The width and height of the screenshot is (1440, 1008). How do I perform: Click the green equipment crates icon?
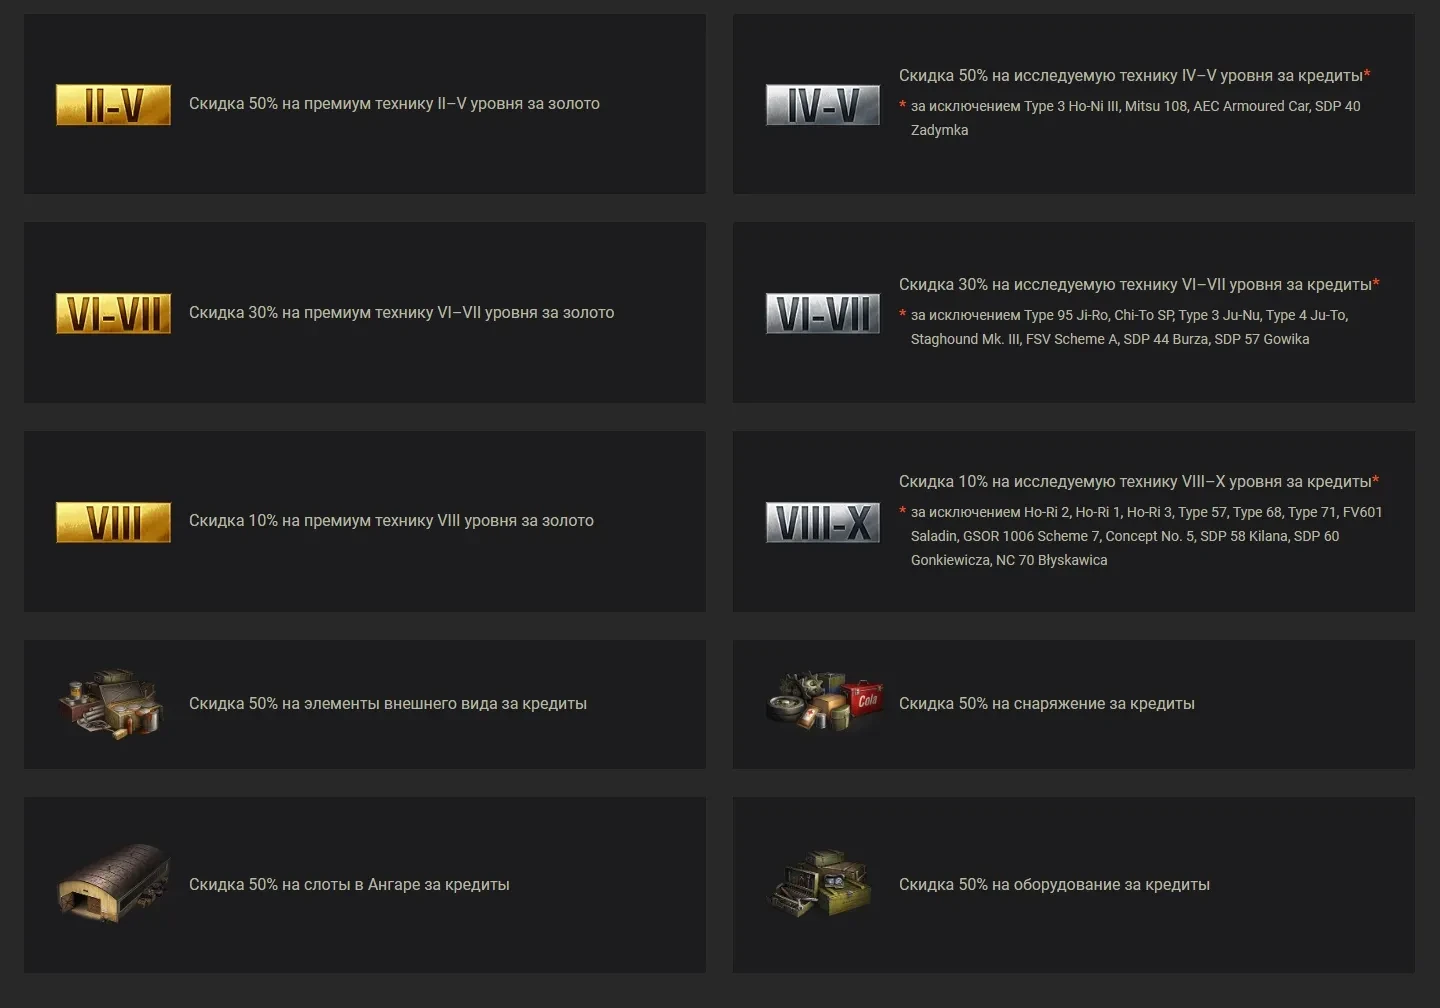click(821, 884)
